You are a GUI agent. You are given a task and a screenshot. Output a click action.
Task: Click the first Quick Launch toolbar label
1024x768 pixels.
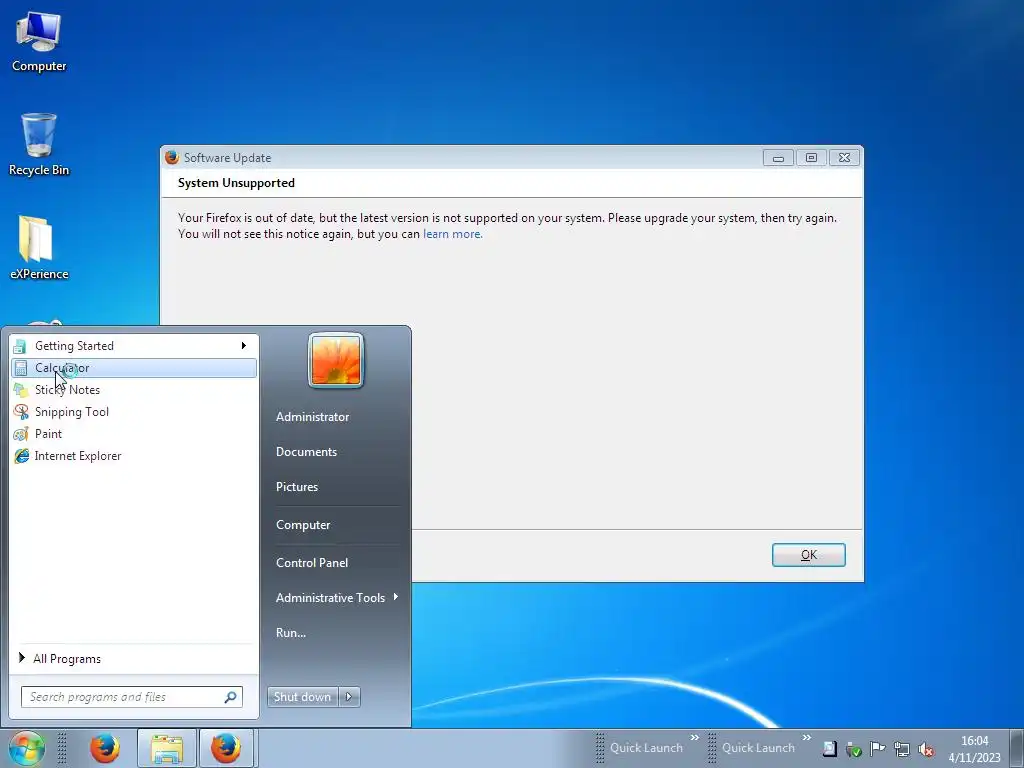click(647, 748)
